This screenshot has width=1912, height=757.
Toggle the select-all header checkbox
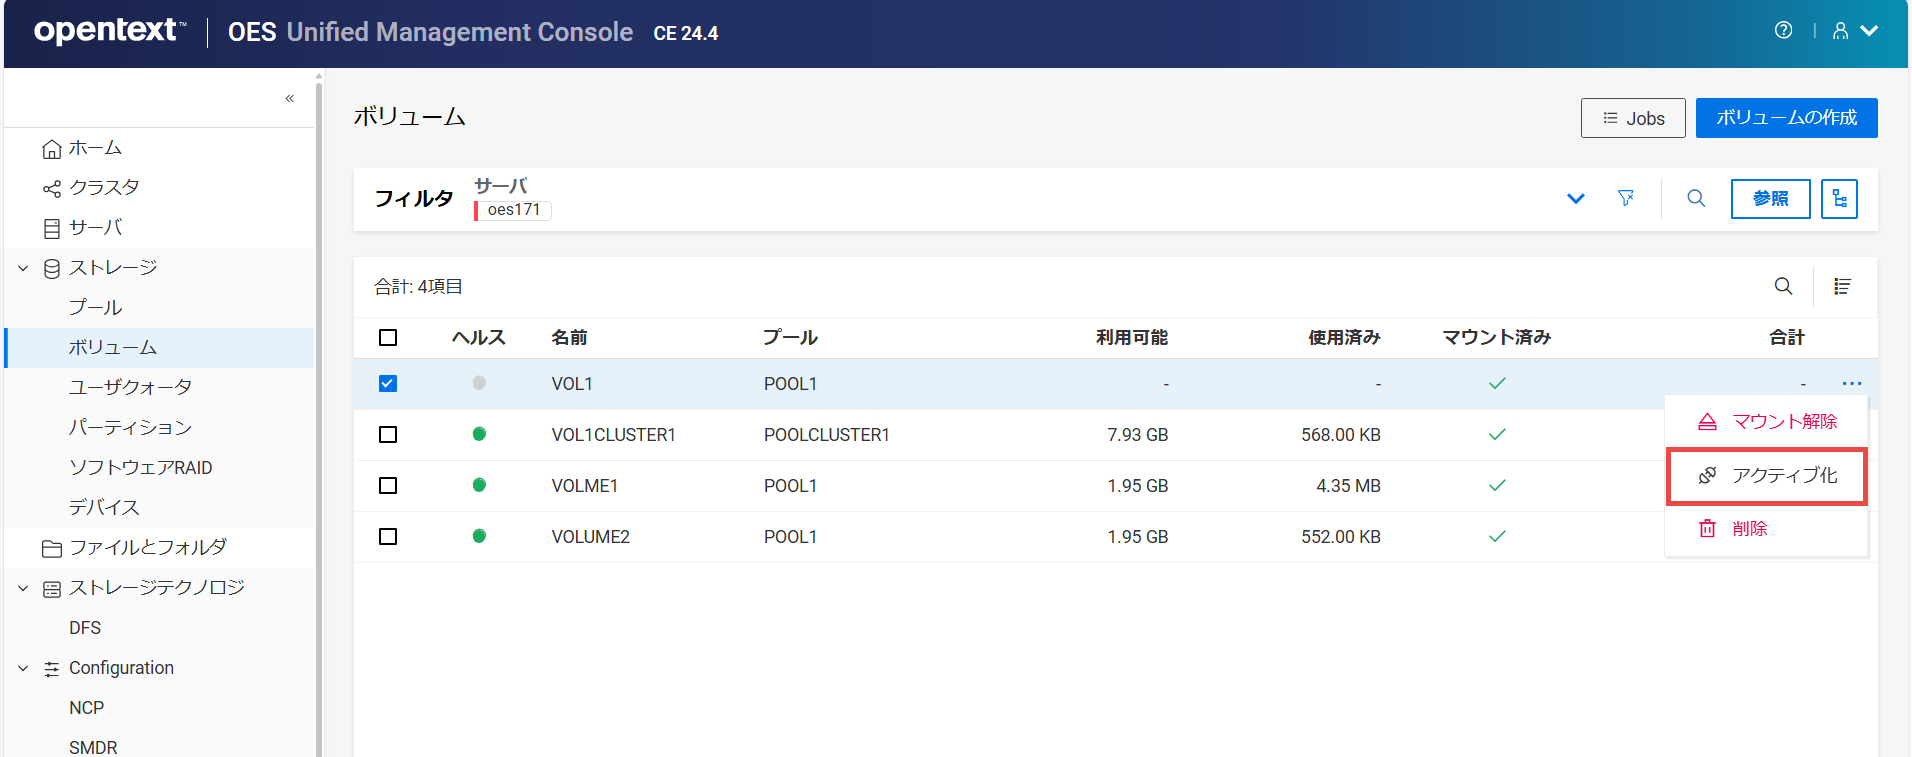pos(388,338)
